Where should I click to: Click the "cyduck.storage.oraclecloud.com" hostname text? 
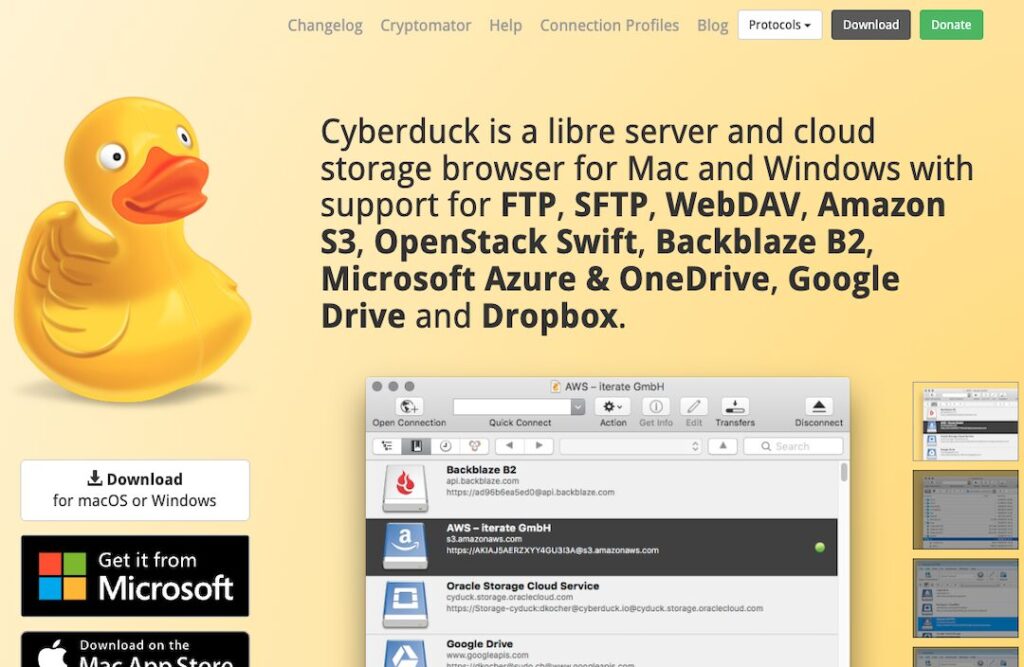pos(509,597)
